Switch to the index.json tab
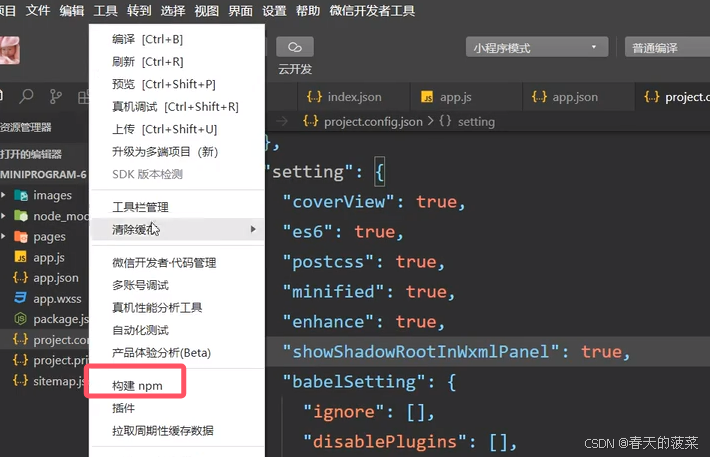This screenshot has width=710, height=457. 354,97
